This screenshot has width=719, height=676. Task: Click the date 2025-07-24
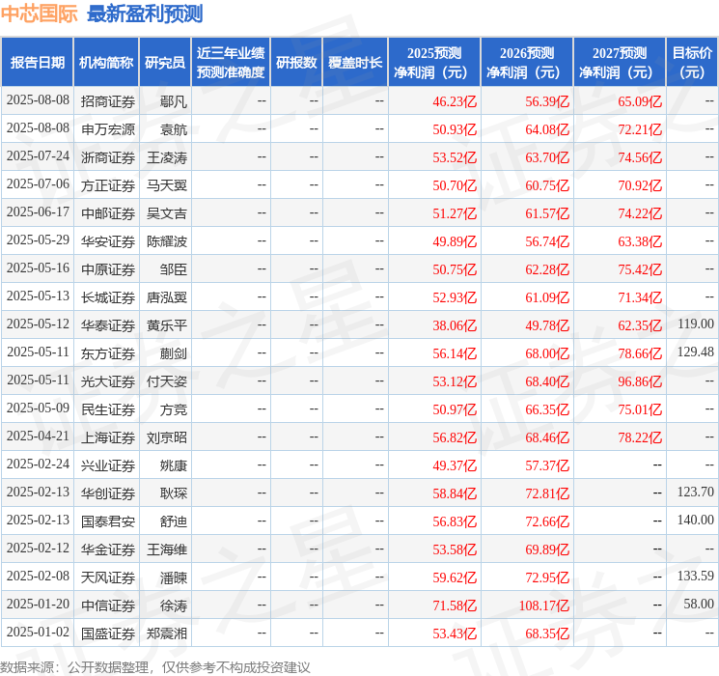pyautogui.click(x=38, y=156)
